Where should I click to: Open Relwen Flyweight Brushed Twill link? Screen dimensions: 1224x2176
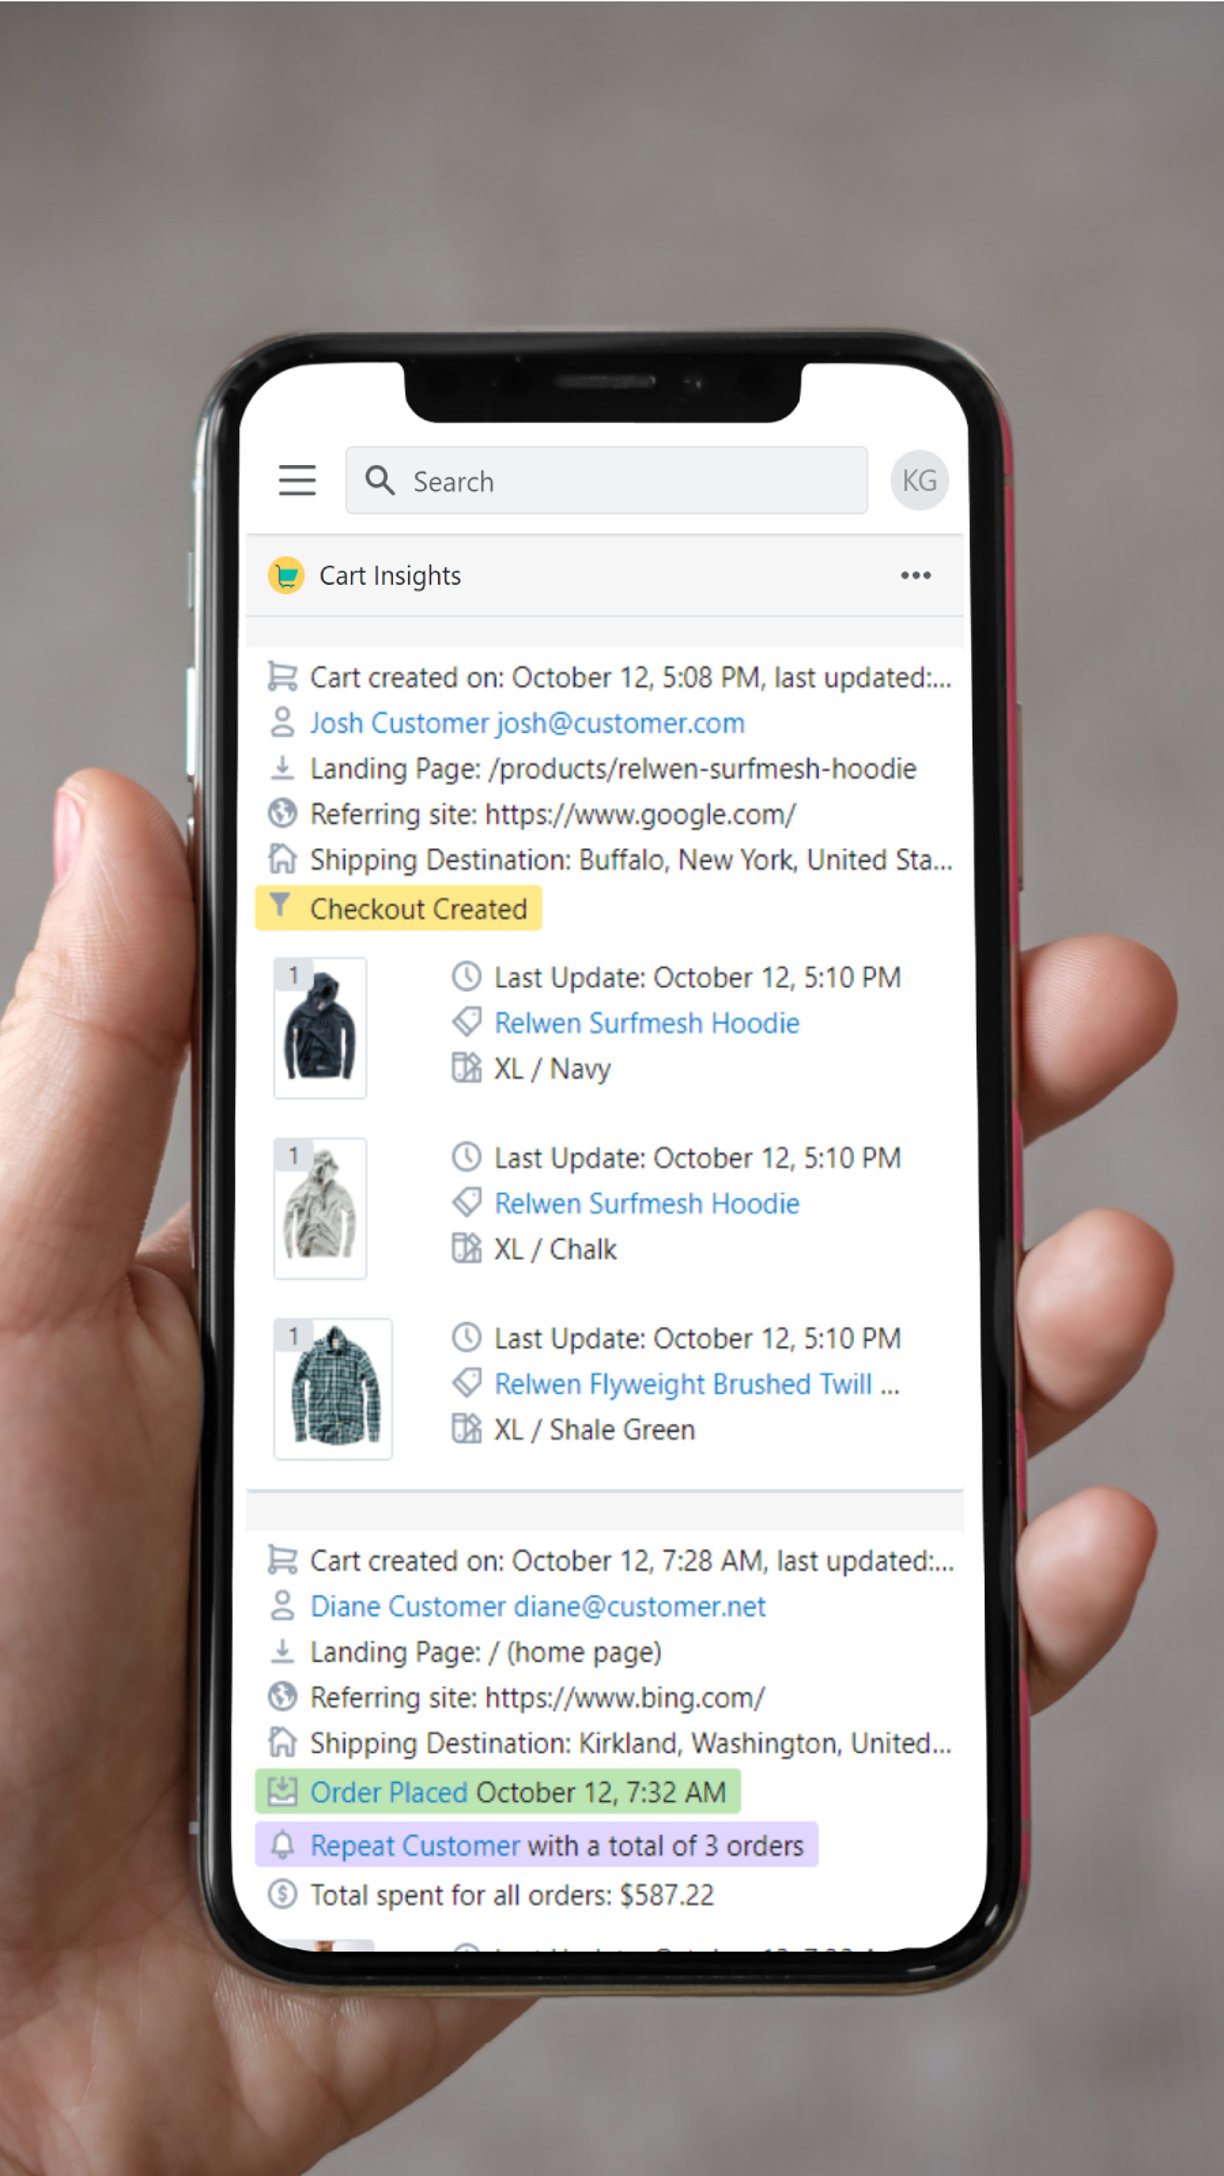point(697,1384)
